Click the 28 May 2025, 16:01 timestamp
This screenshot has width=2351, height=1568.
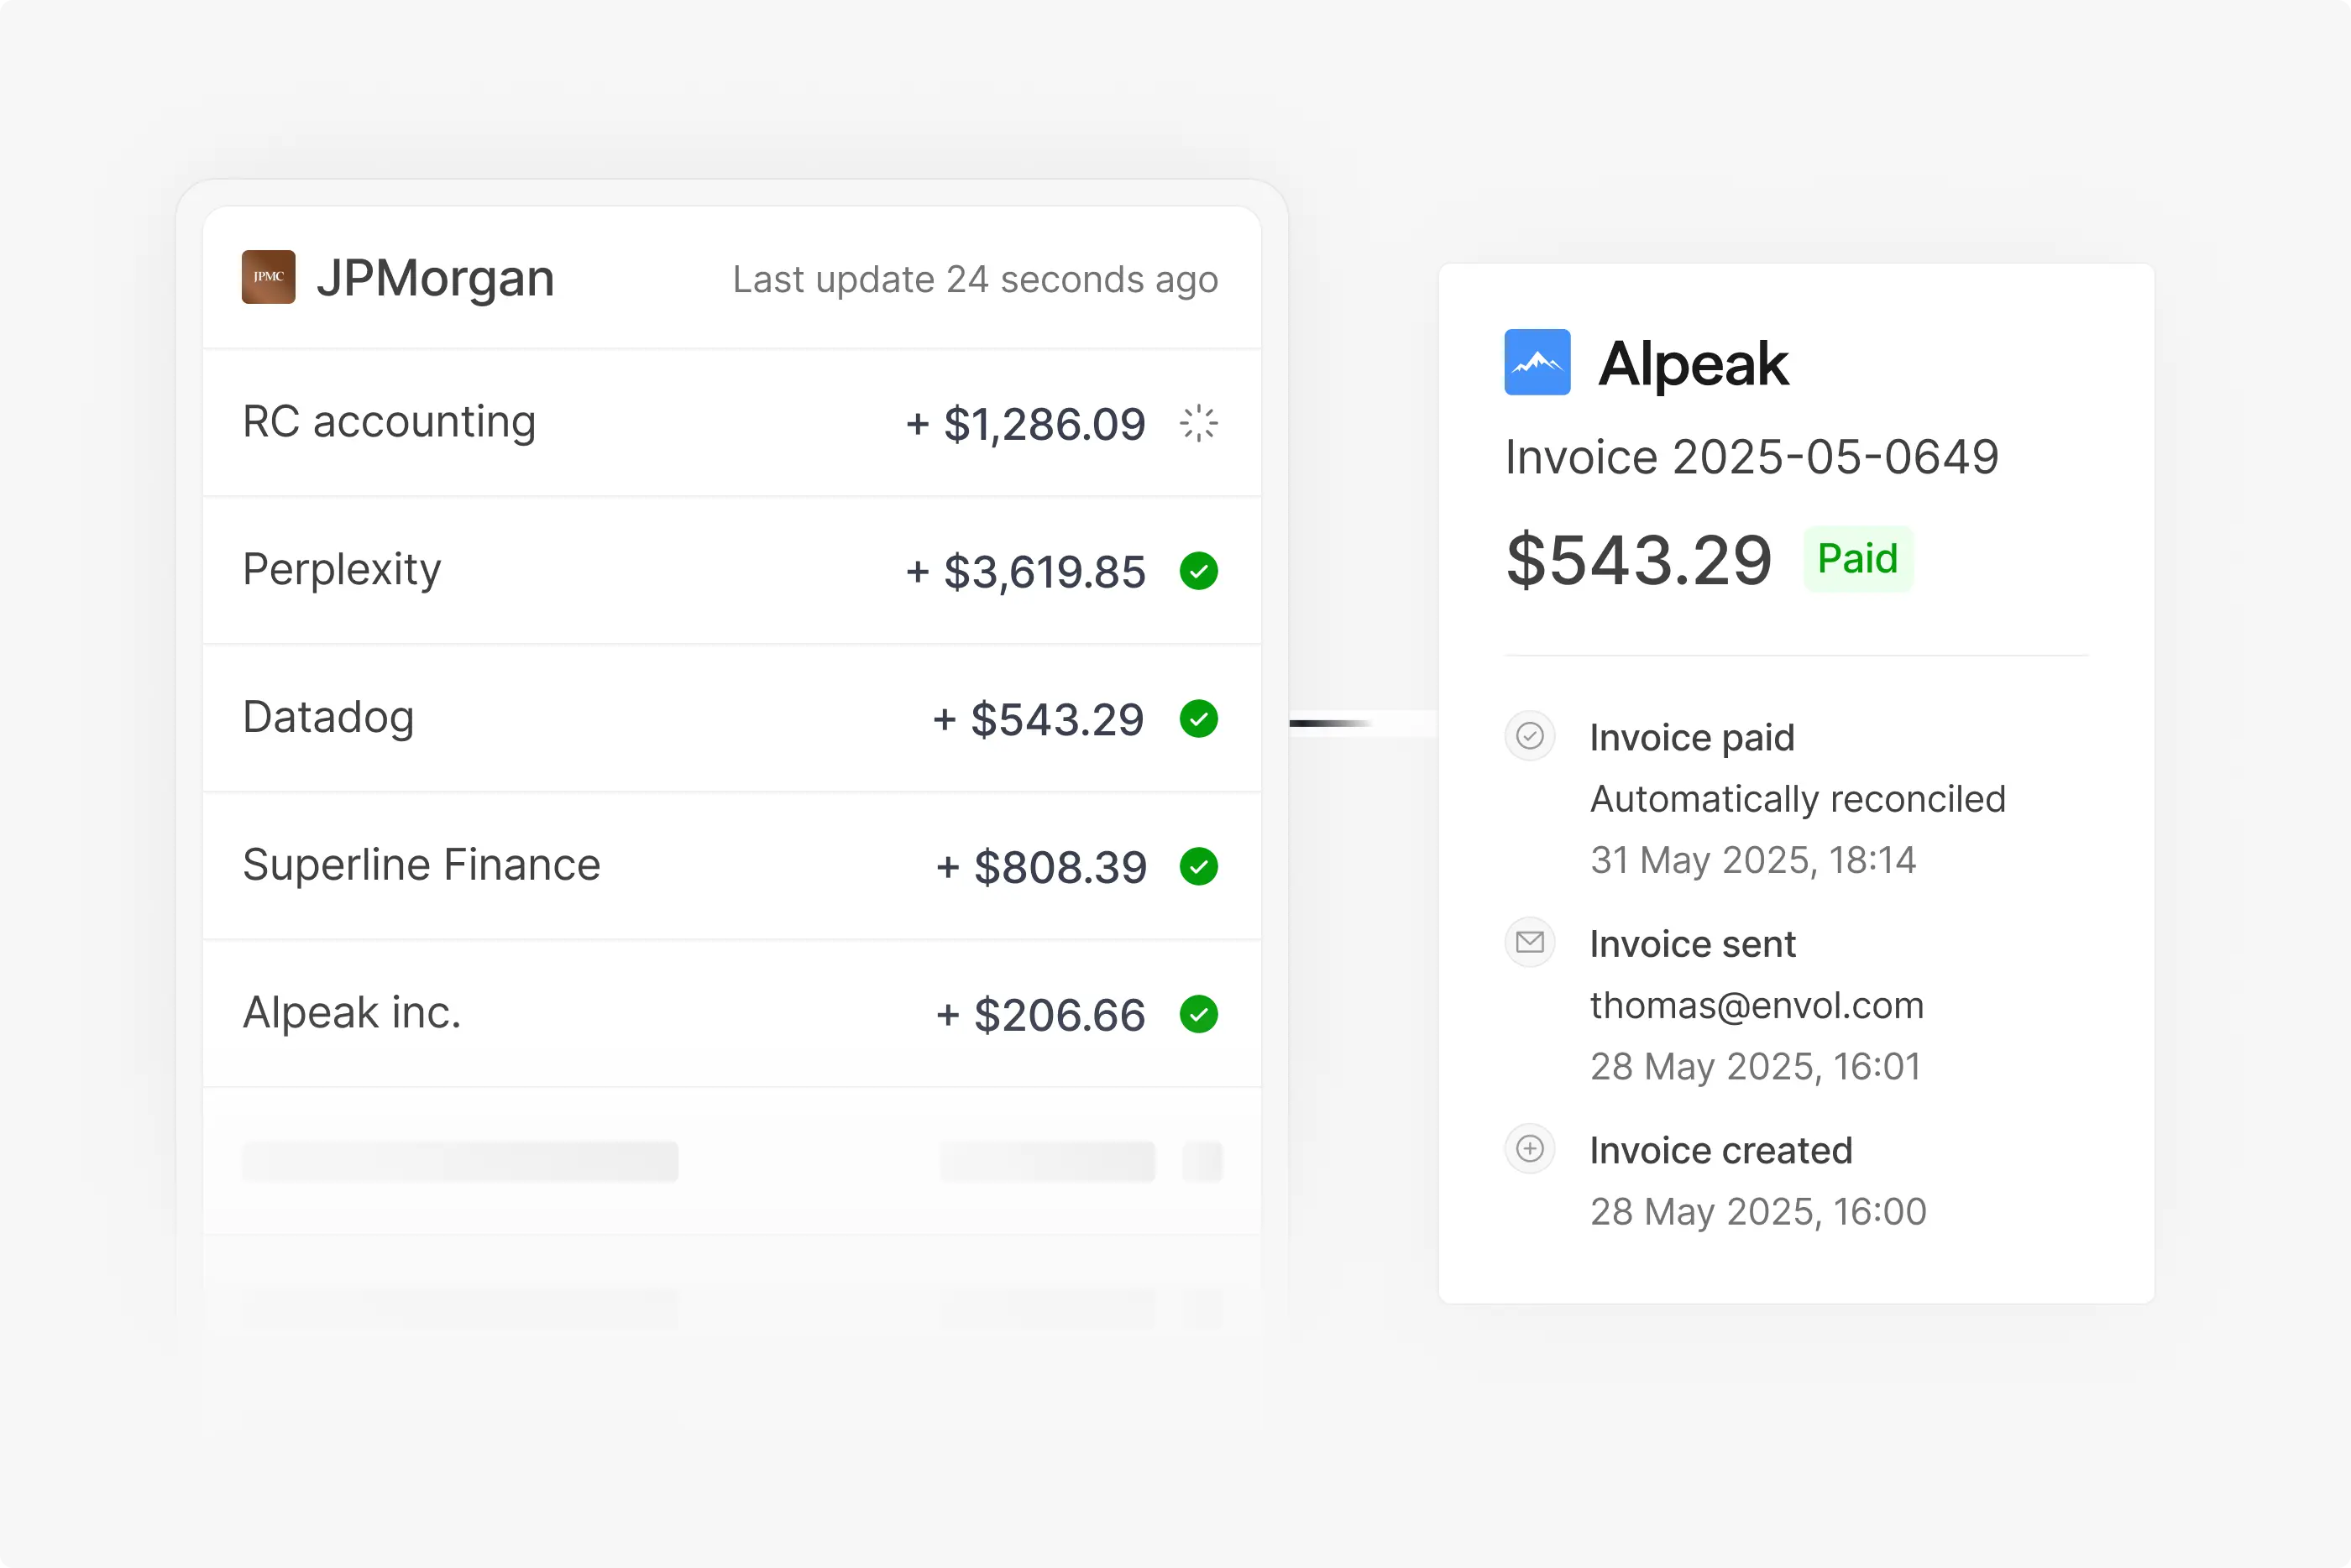(1756, 1066)
